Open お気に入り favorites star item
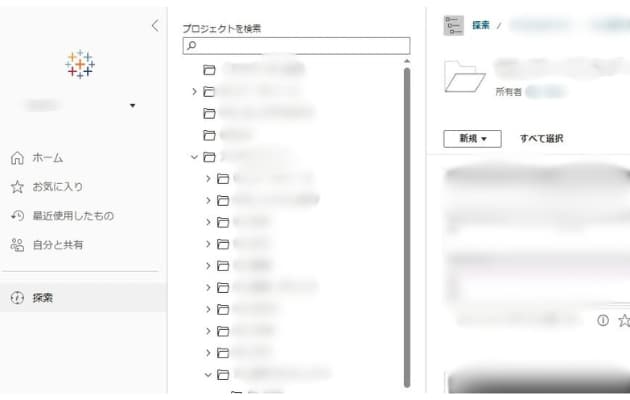 57,187
